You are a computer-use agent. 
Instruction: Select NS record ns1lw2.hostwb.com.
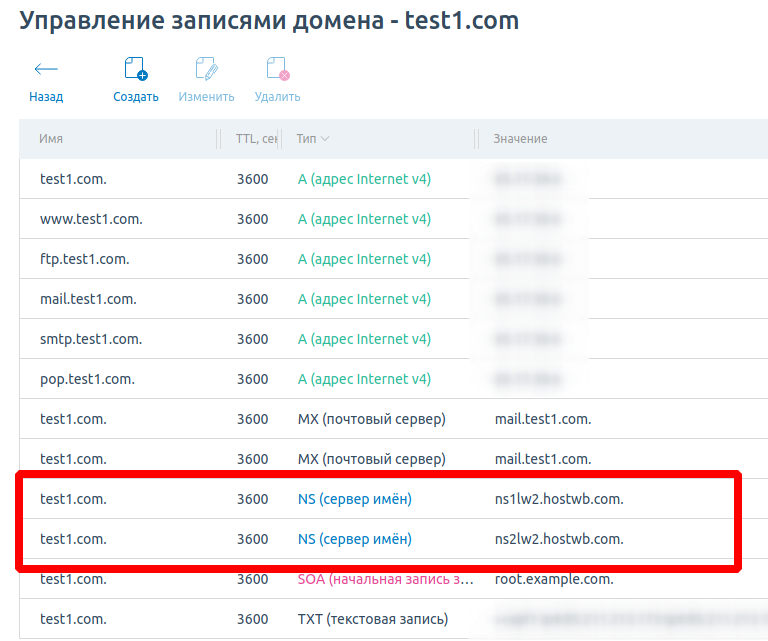pos(559,499)
